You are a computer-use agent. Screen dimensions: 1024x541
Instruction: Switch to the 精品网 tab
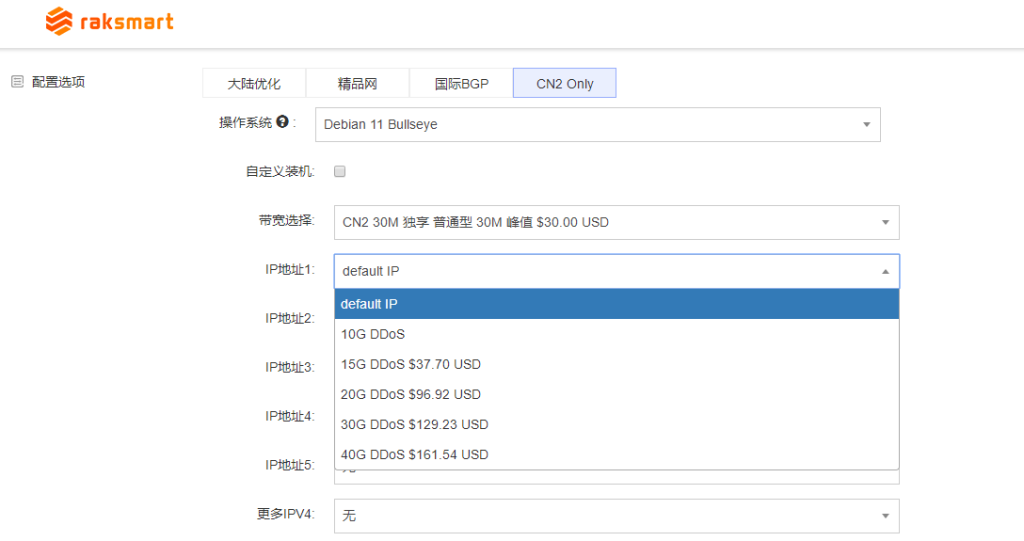[x=357, y=84]
